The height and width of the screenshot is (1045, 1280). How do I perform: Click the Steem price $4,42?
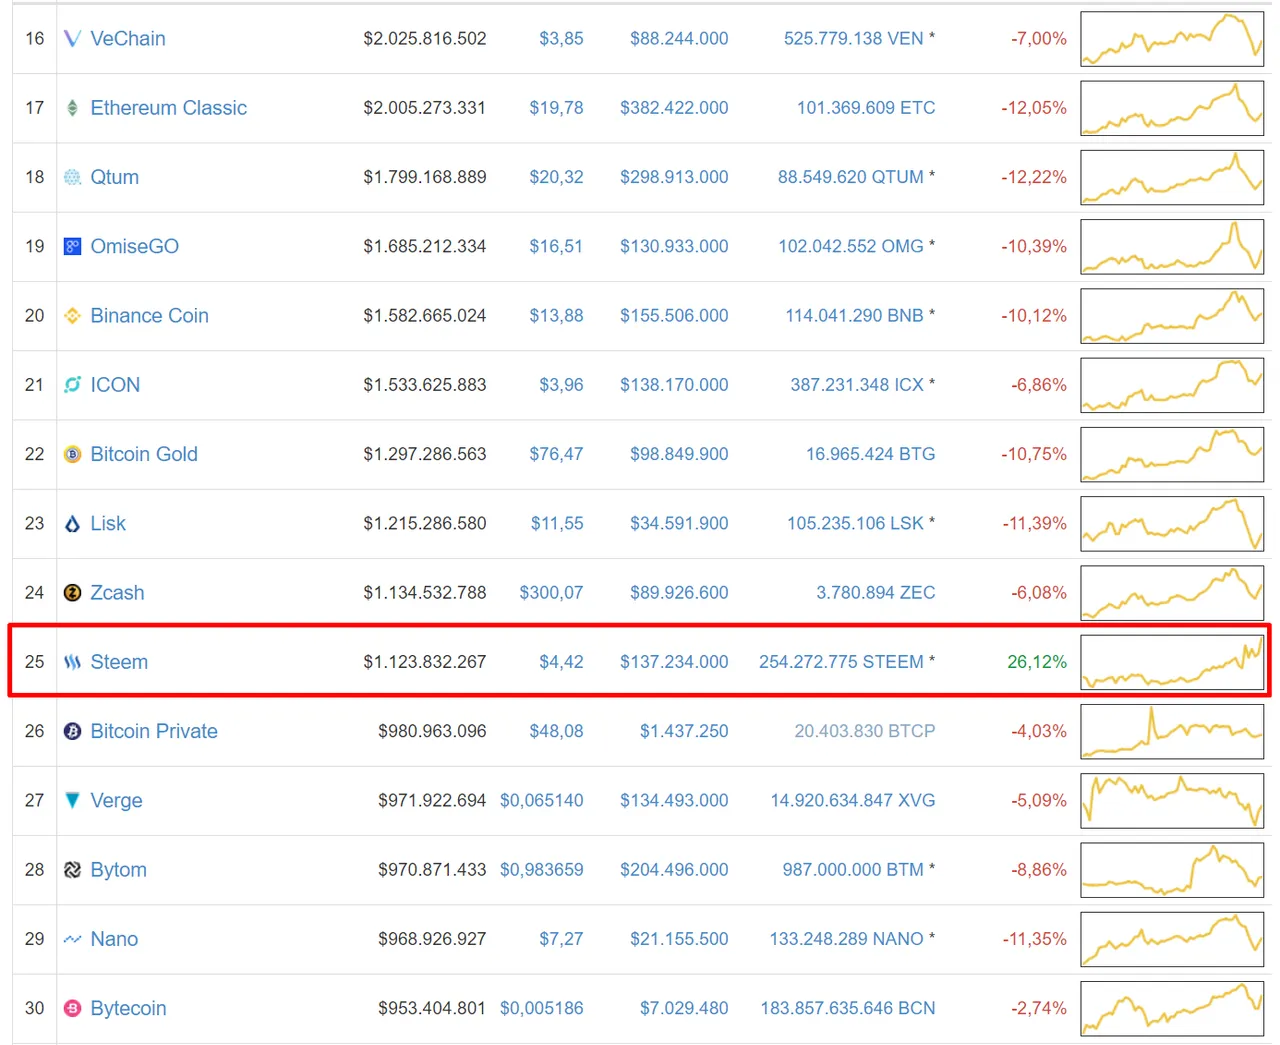(561, 662)
